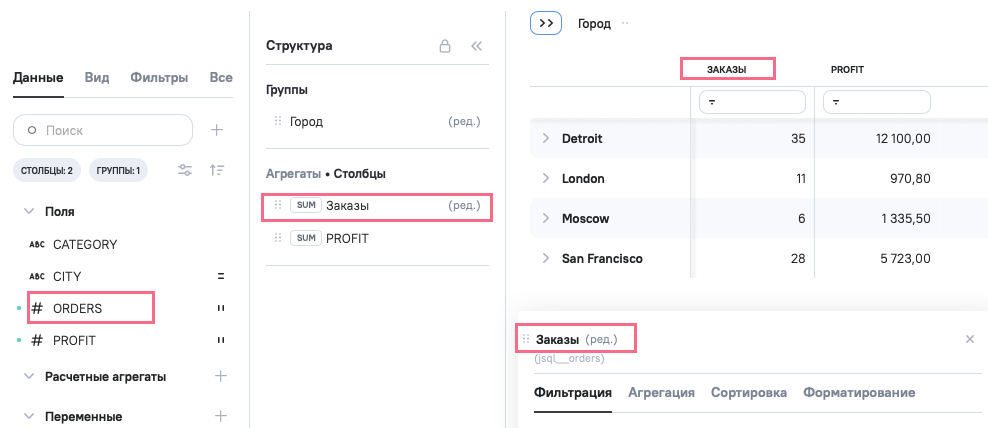Click the (jsql__orders) label
The image size is (988, 428).
click(x=569, y=359)
